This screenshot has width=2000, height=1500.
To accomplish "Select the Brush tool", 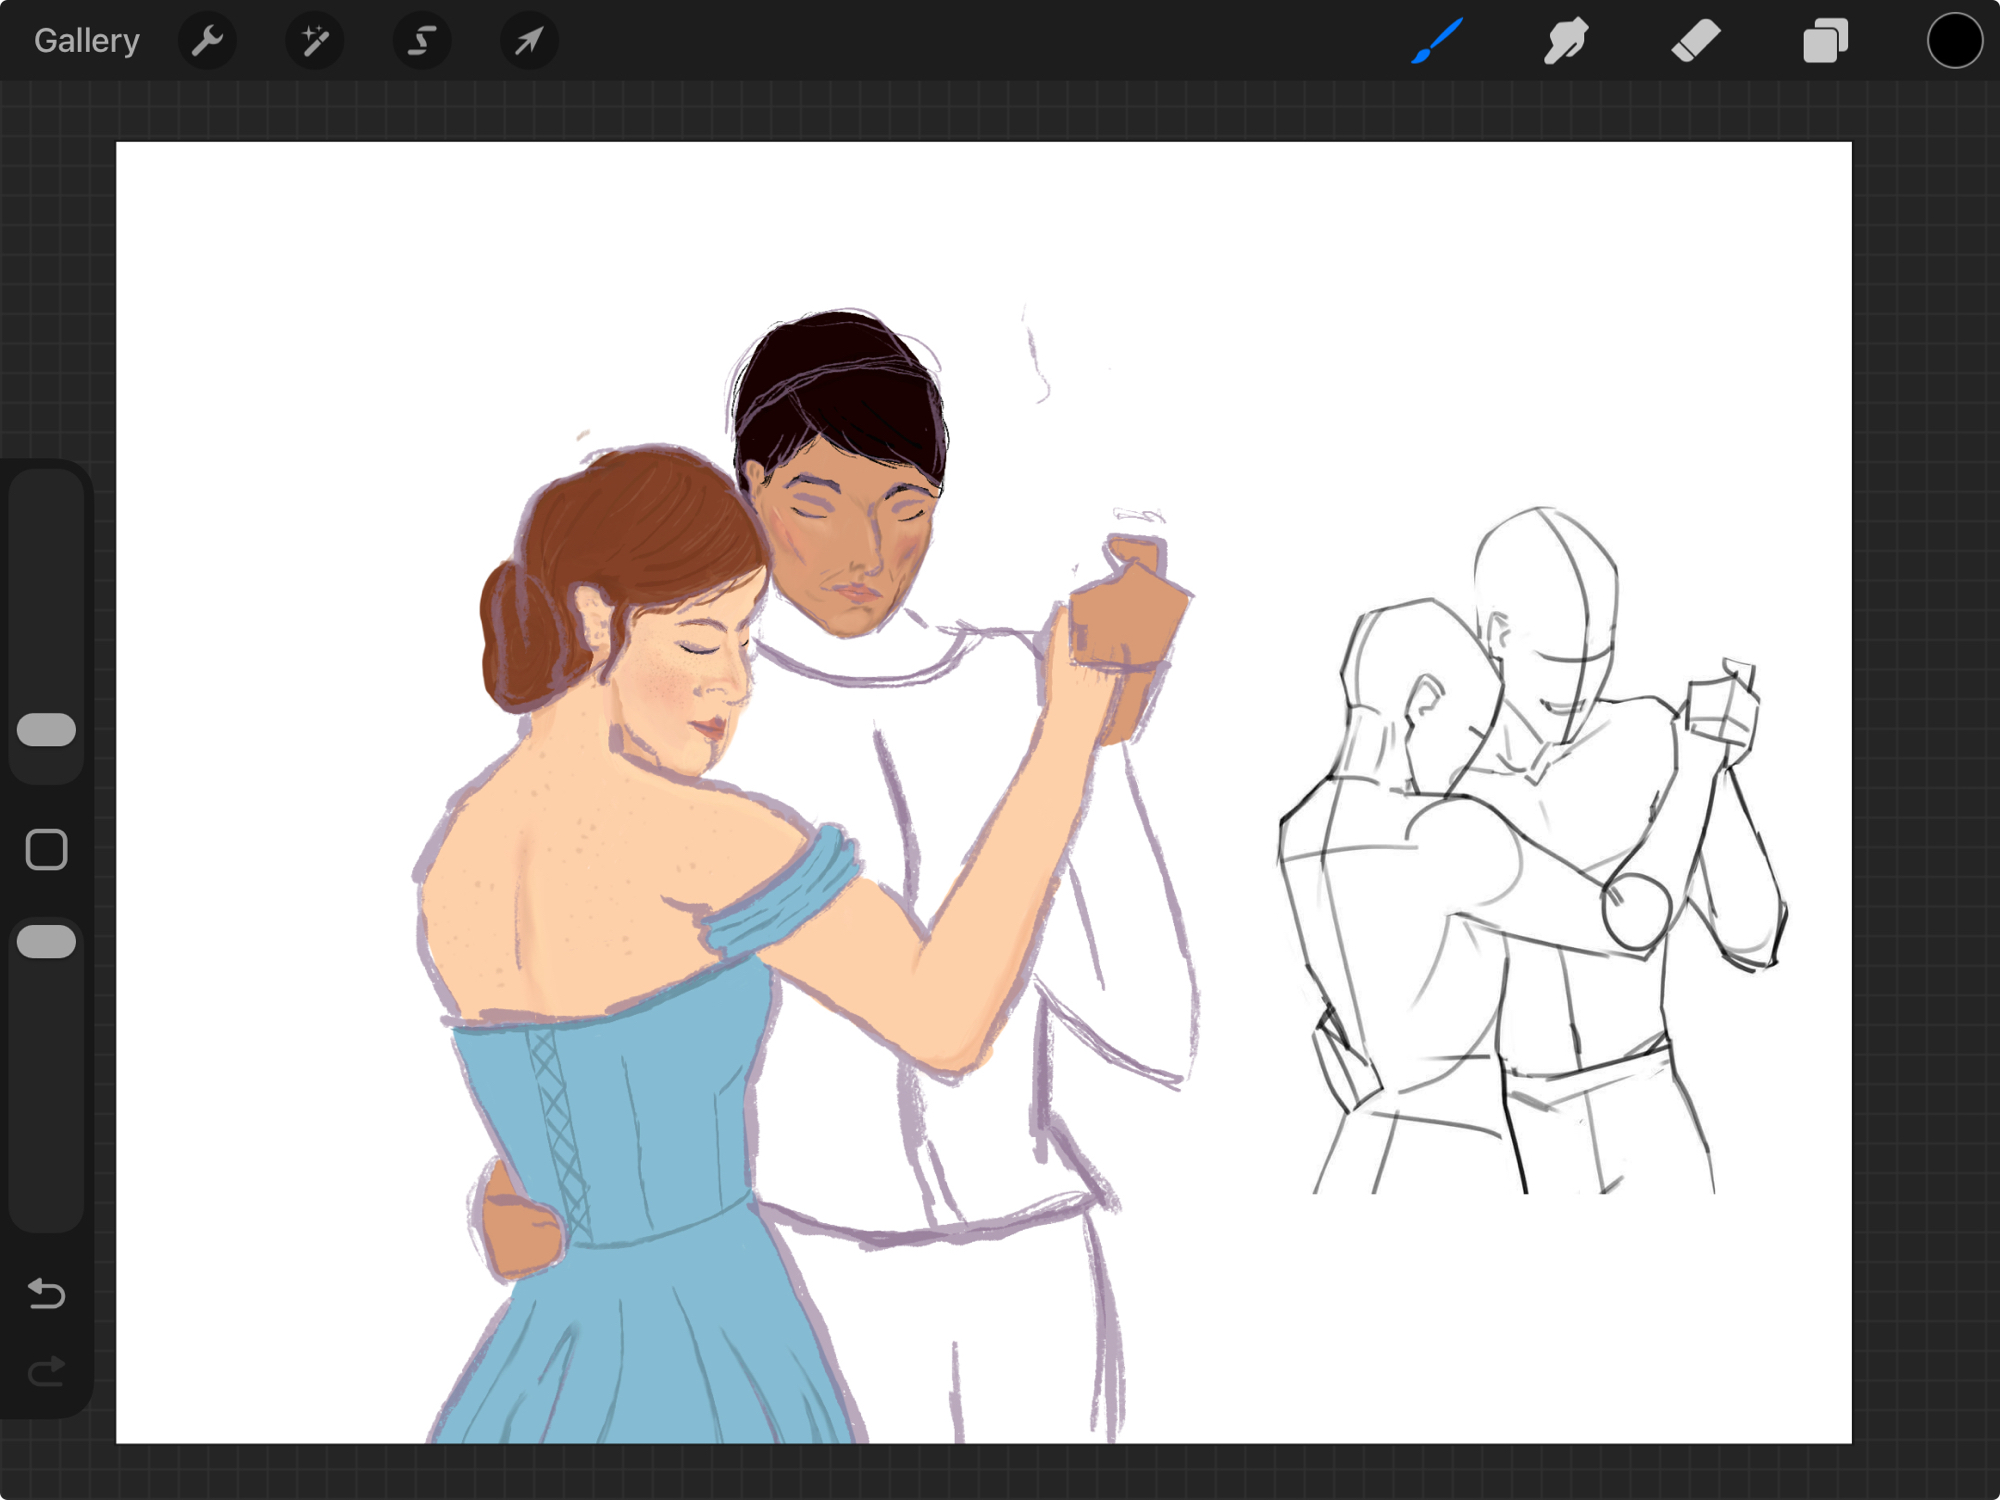I will click(x=1437, y=41).
